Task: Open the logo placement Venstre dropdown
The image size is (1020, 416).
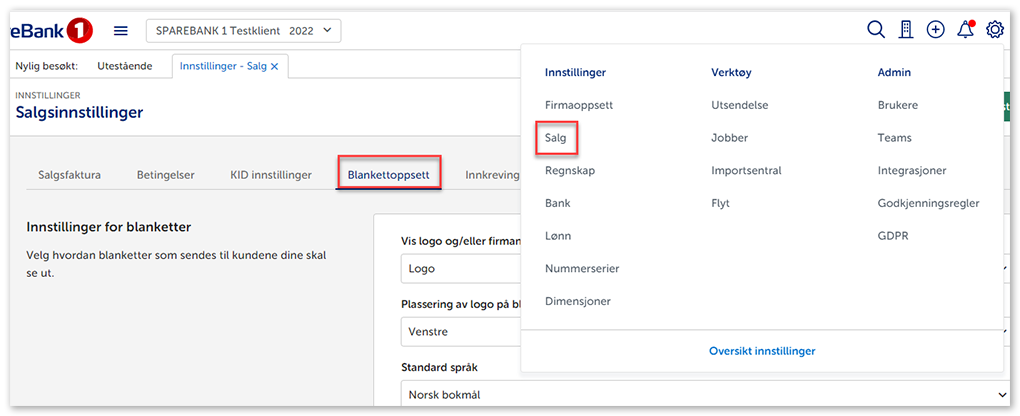Action: tap(460, 331)
